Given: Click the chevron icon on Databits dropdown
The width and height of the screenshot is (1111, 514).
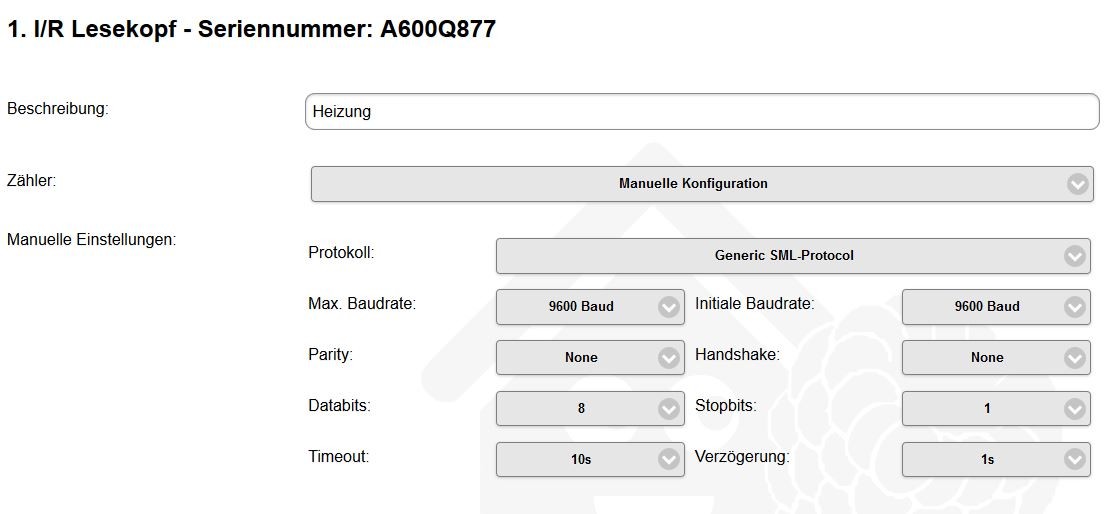Looking at the screenshot, I should tap(669, 409).
